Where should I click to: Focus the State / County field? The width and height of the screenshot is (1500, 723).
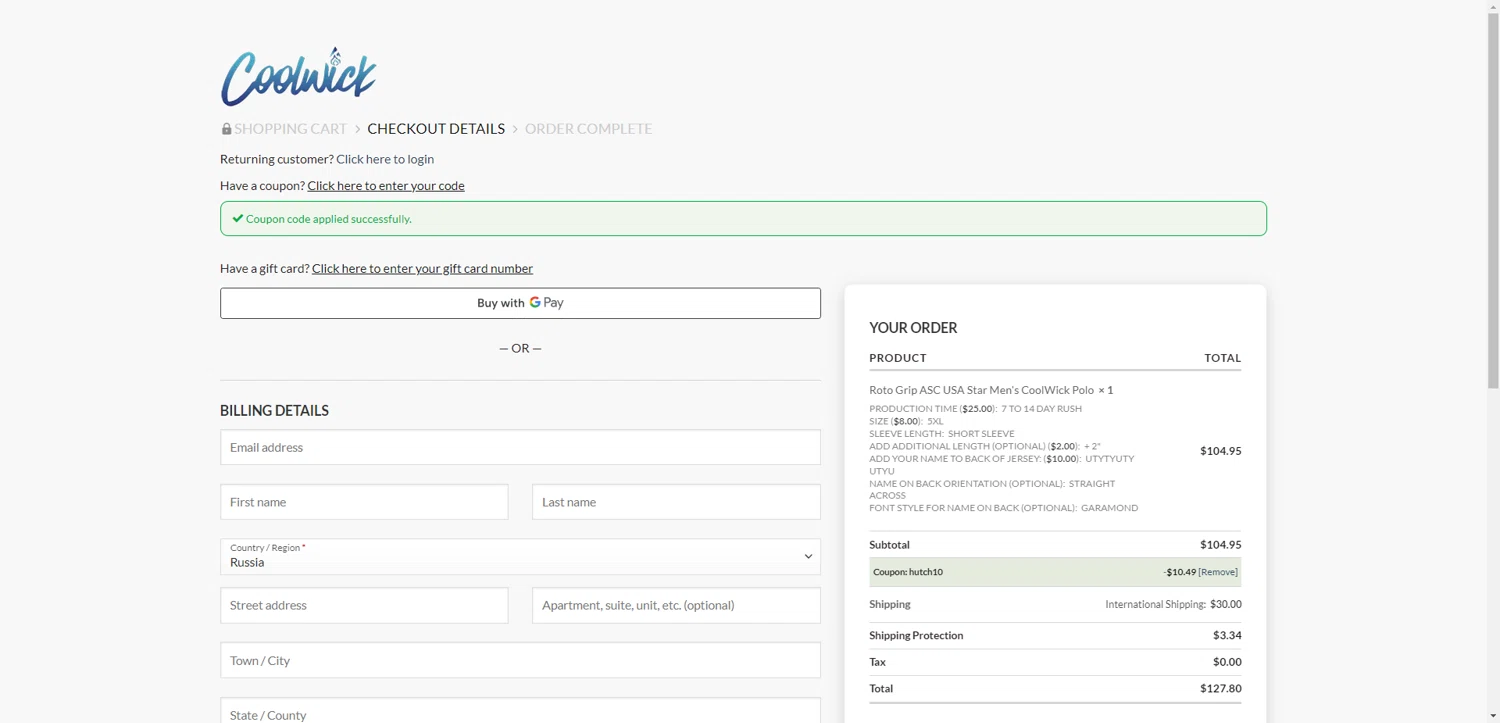[520, 711]
